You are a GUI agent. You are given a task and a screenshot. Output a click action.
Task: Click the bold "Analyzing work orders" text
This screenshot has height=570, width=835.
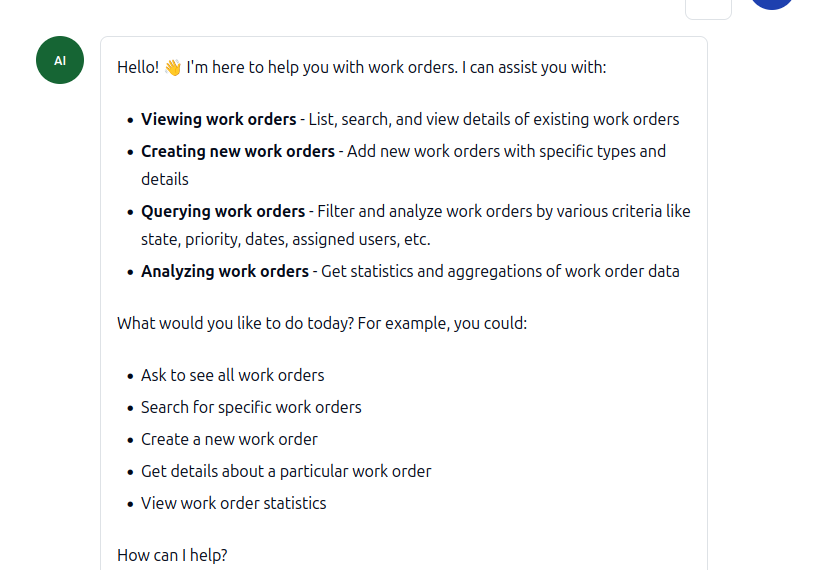[225, 272]
